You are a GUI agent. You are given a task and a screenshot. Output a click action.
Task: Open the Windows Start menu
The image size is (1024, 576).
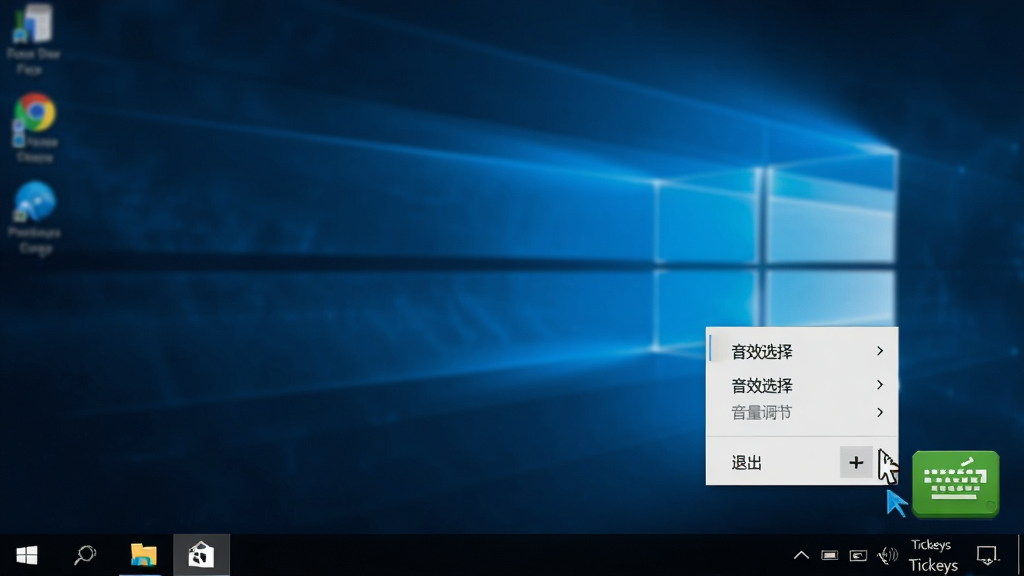[27, 555]
